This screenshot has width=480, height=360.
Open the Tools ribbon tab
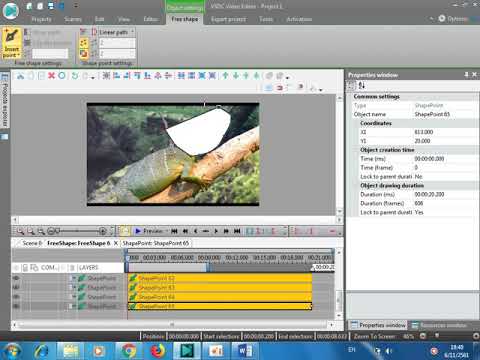(x=266, y=19)
